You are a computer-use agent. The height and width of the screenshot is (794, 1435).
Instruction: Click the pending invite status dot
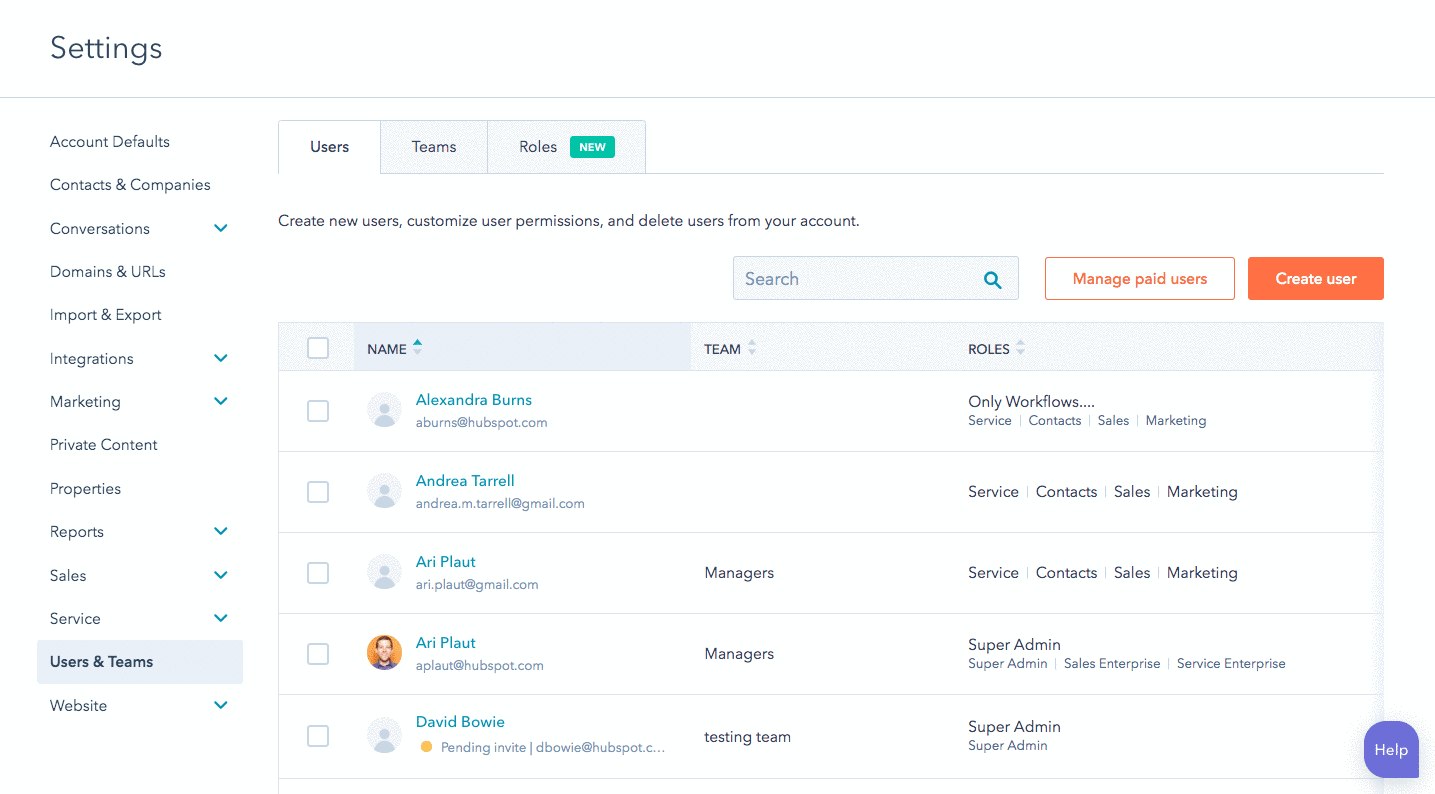(428, 747)
